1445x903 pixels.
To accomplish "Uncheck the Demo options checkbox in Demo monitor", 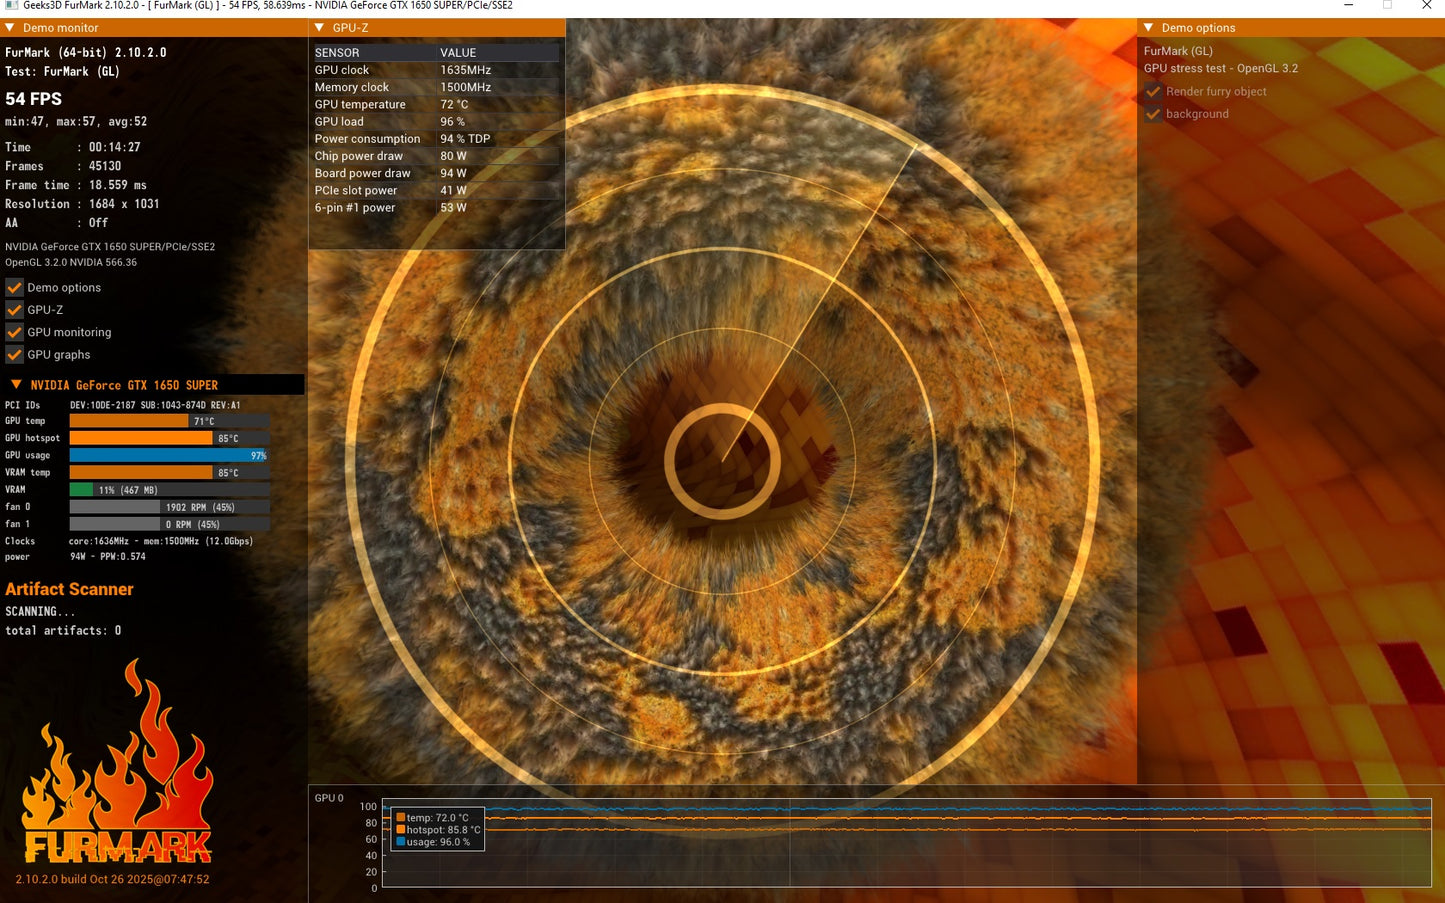I will [14, 287].
